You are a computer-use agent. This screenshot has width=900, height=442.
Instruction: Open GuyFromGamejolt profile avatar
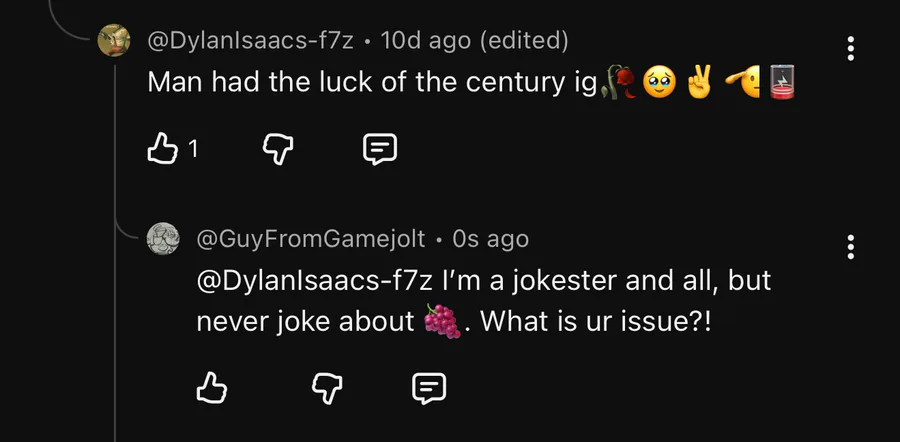pos(163,239)
